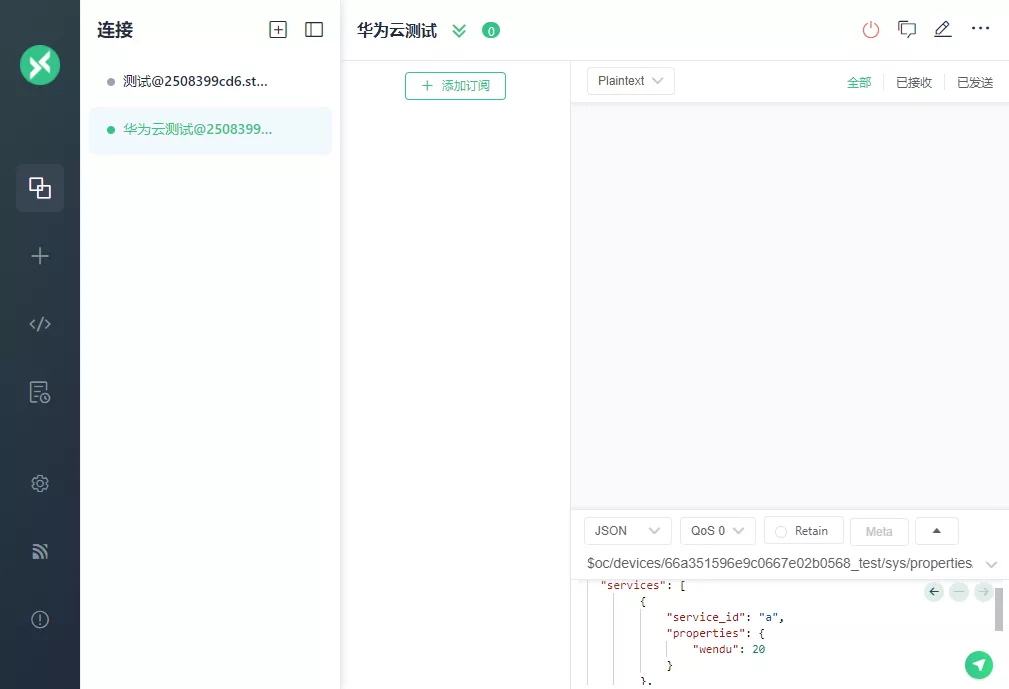Open settings gear in left sidebar
1009x689 pixels.
tap(40, 484)
